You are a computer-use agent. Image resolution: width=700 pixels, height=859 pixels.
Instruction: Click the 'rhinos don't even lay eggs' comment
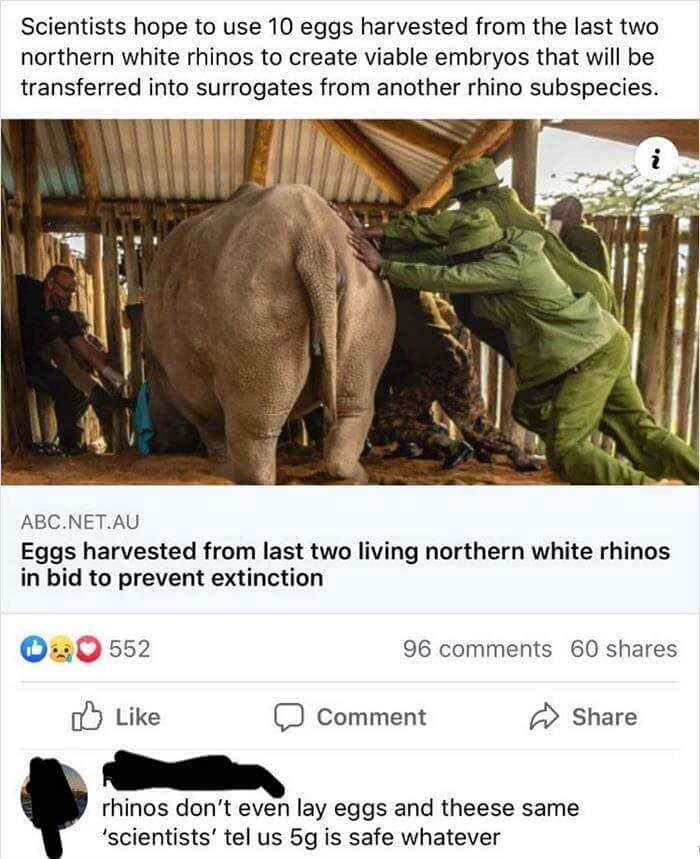[x=341, y=822]
